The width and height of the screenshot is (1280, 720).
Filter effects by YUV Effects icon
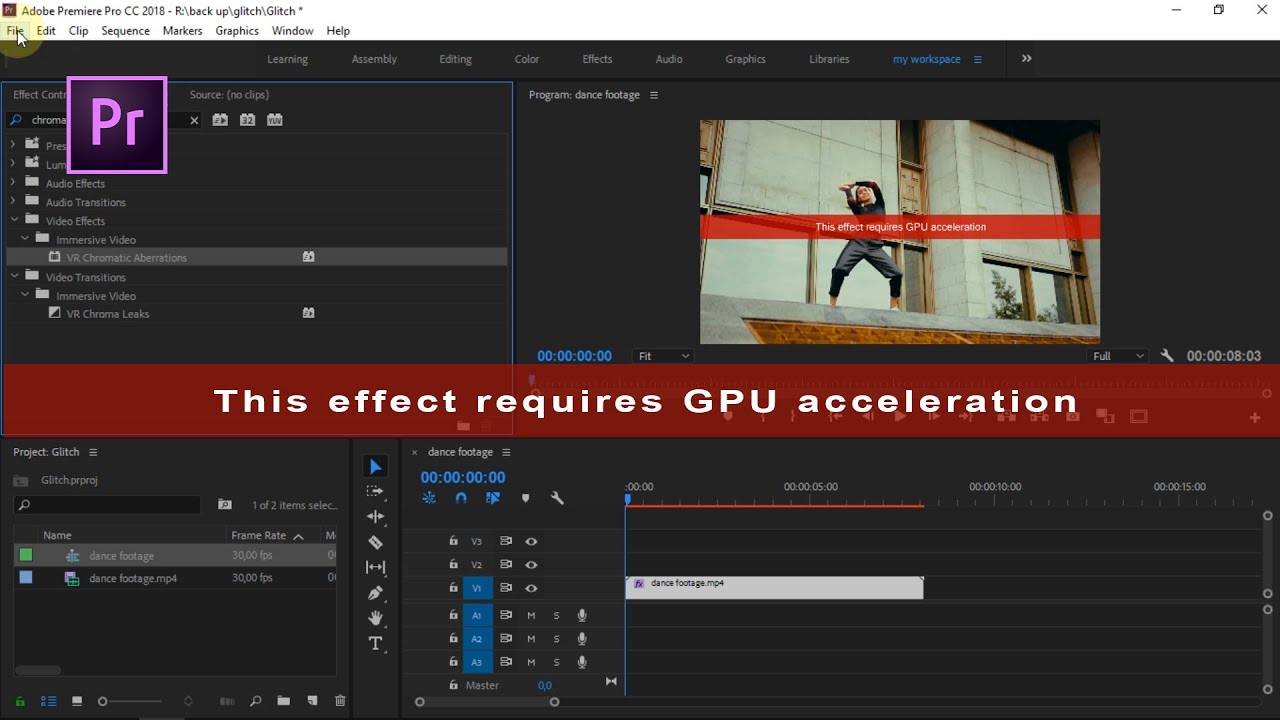point(274,120)
